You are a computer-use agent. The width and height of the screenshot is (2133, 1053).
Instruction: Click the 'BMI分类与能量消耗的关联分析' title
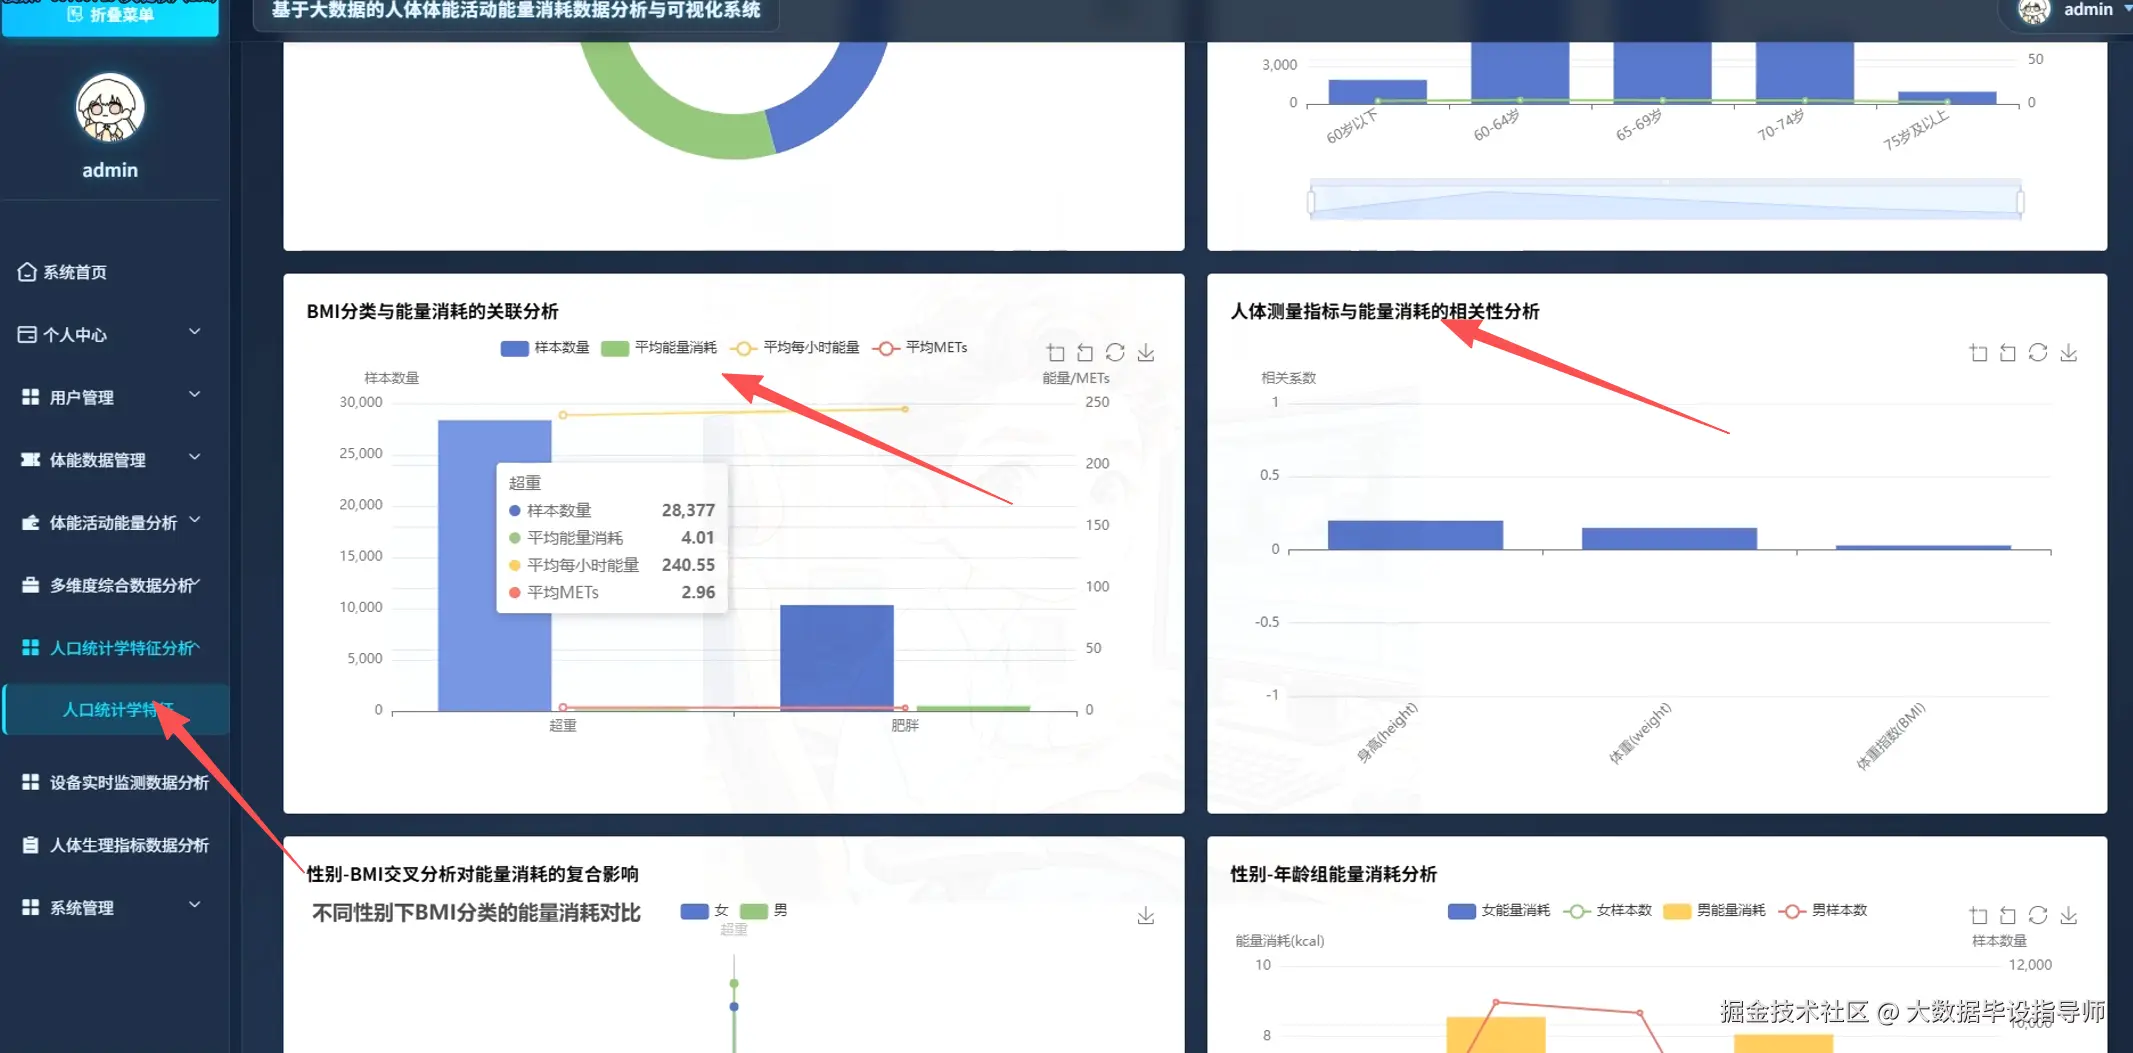pos(432,312)
